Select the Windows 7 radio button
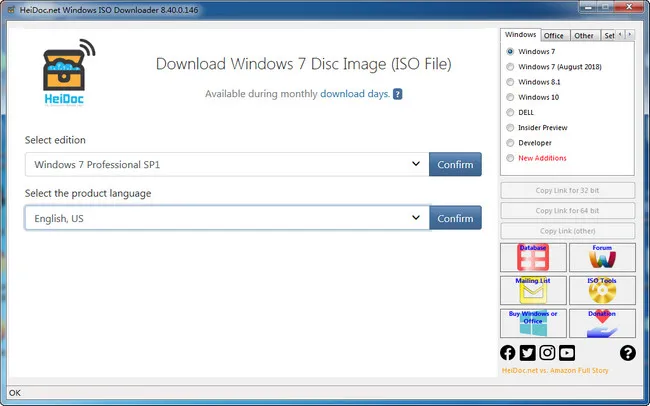Screen dimensions: 650x406 tap(510, 51)
